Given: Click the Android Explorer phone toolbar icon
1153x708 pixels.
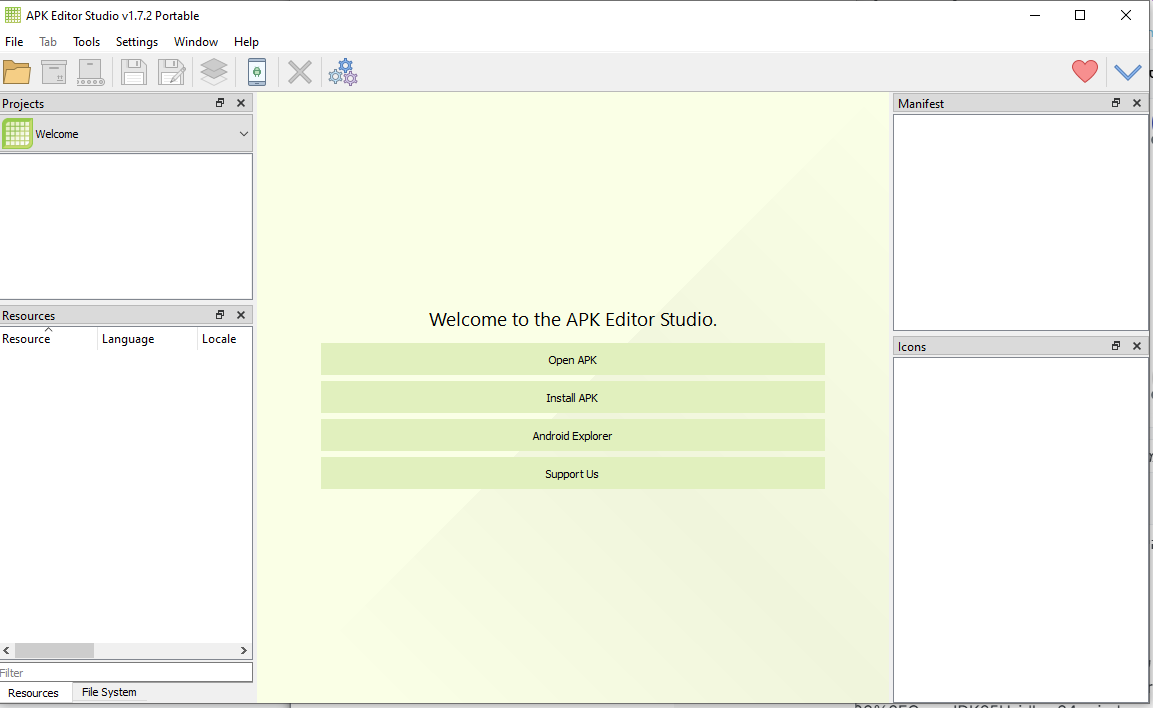Looking at the screenshot, I should click(x=257, y=72).
